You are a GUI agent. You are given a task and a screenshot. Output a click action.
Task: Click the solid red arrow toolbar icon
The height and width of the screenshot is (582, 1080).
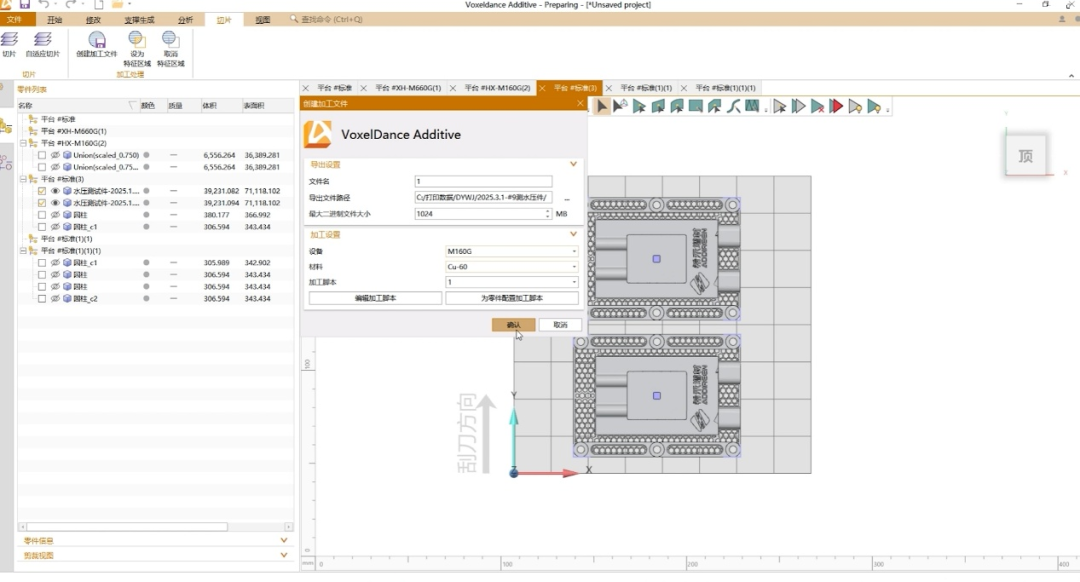tap(836, 106)
